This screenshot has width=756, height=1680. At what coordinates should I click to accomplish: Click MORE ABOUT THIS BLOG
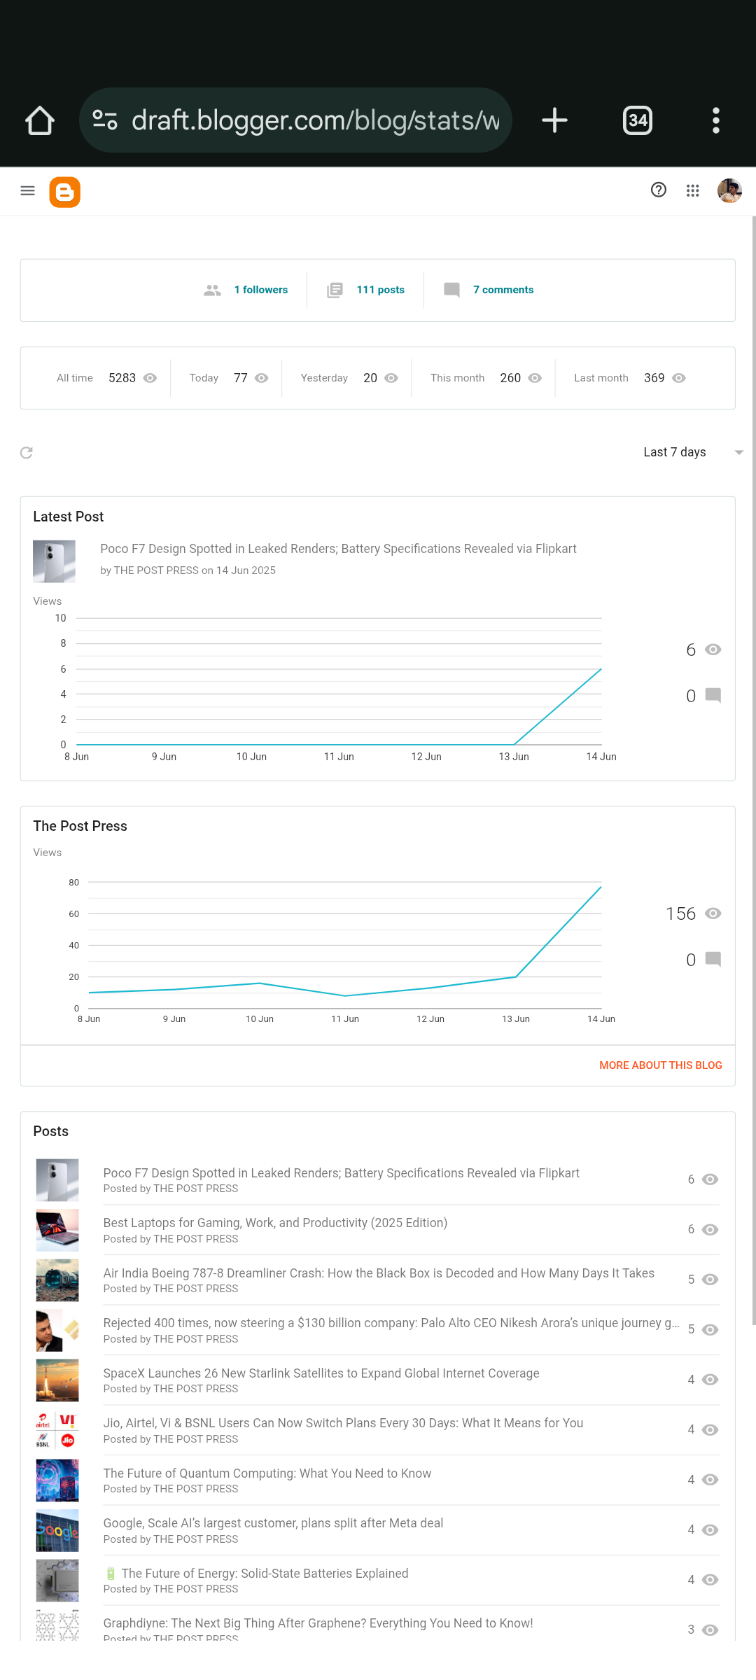pyautogui.click(x=660, y=1066)
